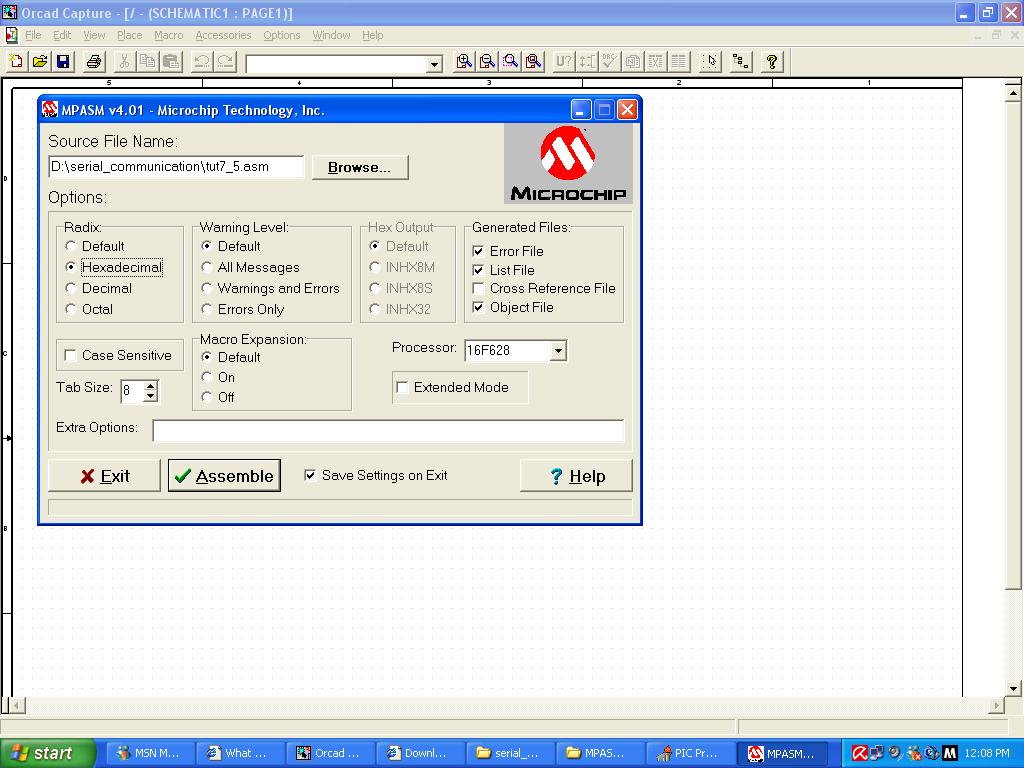
Task: Zoom in on the schematic with the toolbar icon
Action: pyautogui.click(x=464, y=61)
